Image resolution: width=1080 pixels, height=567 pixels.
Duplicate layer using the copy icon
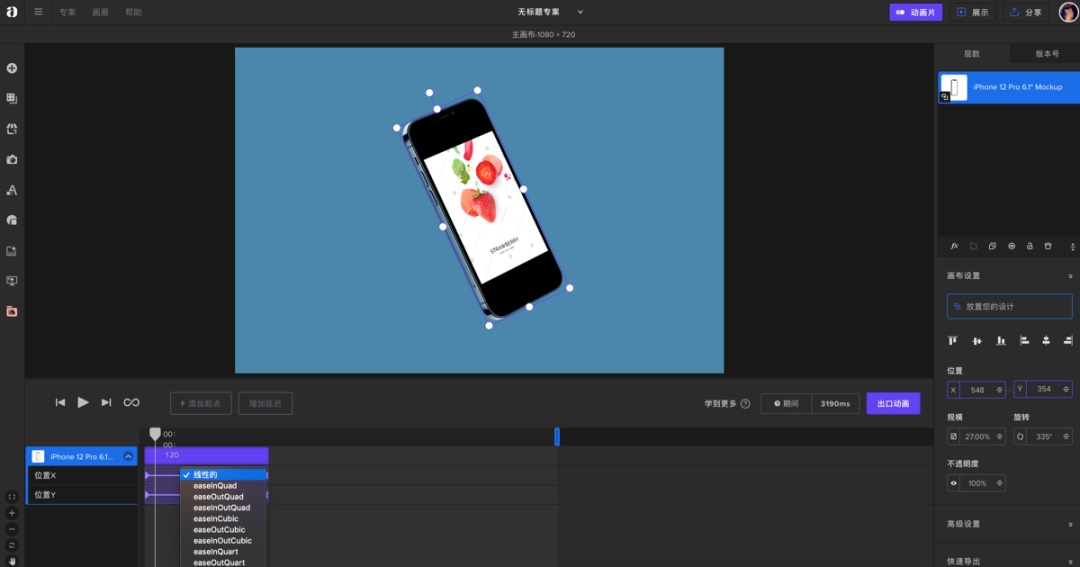[992, 246]
